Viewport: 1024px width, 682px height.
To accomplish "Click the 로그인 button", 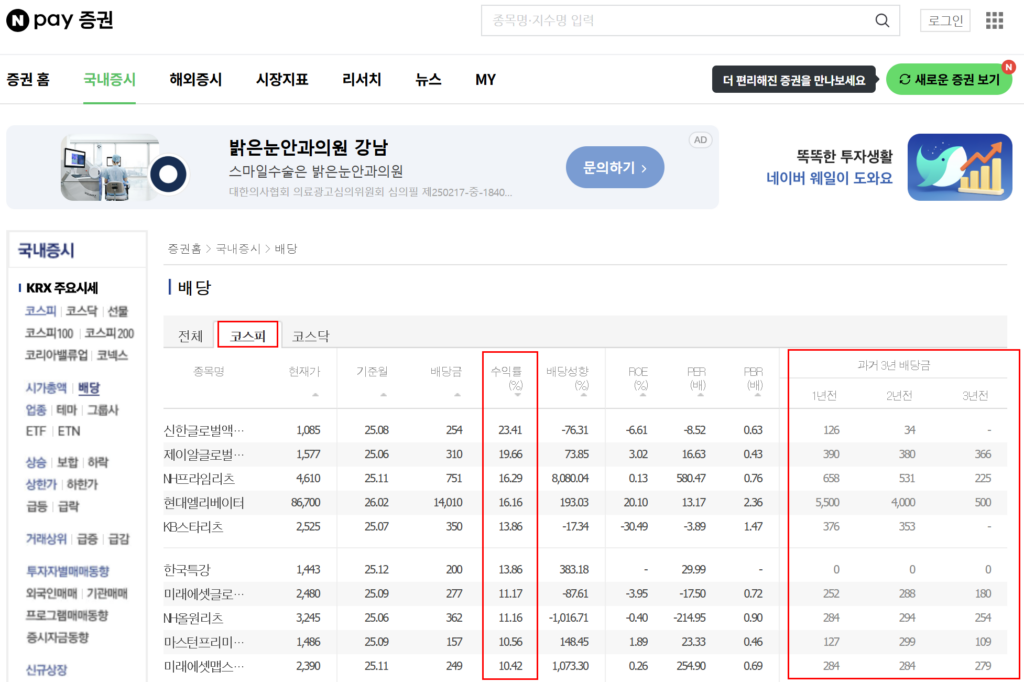I will (944, 20).
